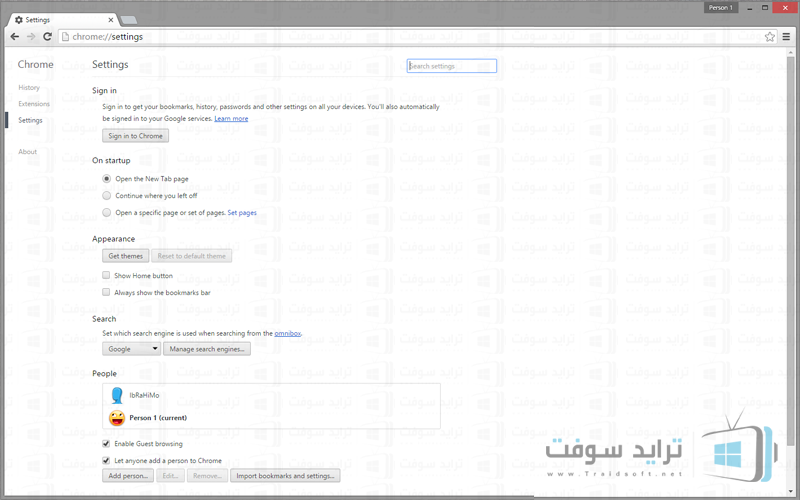
Task: Focus the Search settings field
Action: (452, 66)
